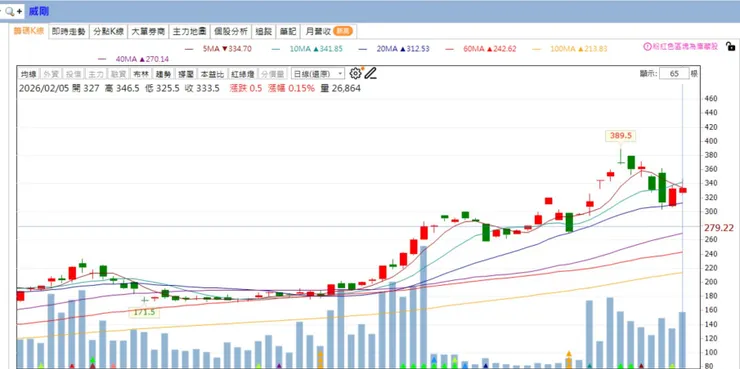Click the 5MA legend color line
The width and height of the screenshot is (740, 369).
coord(189,49)
